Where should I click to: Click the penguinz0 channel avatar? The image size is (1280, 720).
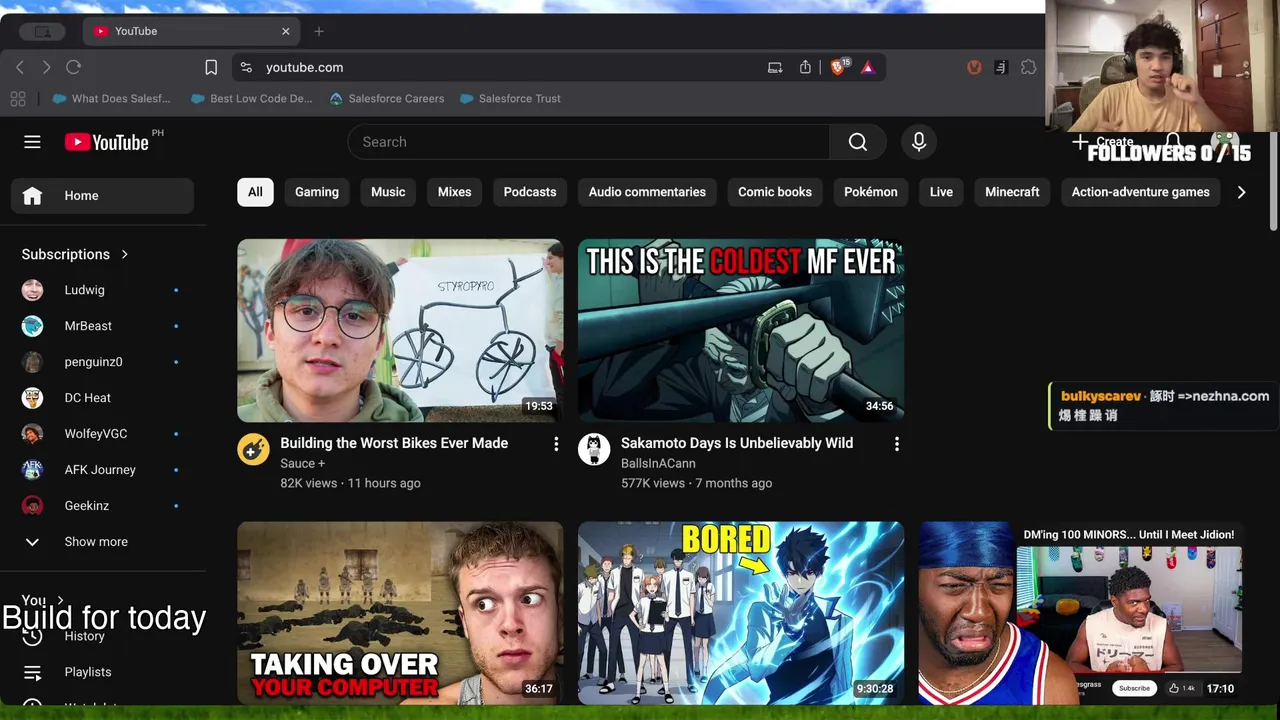pos(33,362)
